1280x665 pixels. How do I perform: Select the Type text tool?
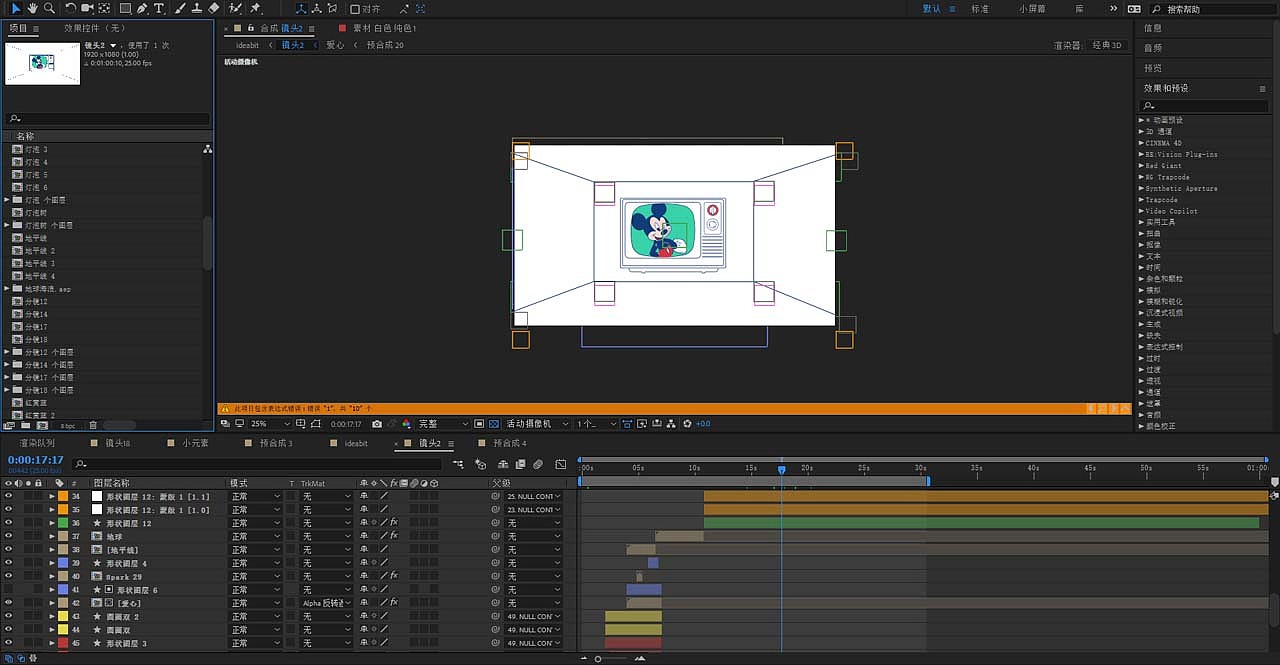158,8
